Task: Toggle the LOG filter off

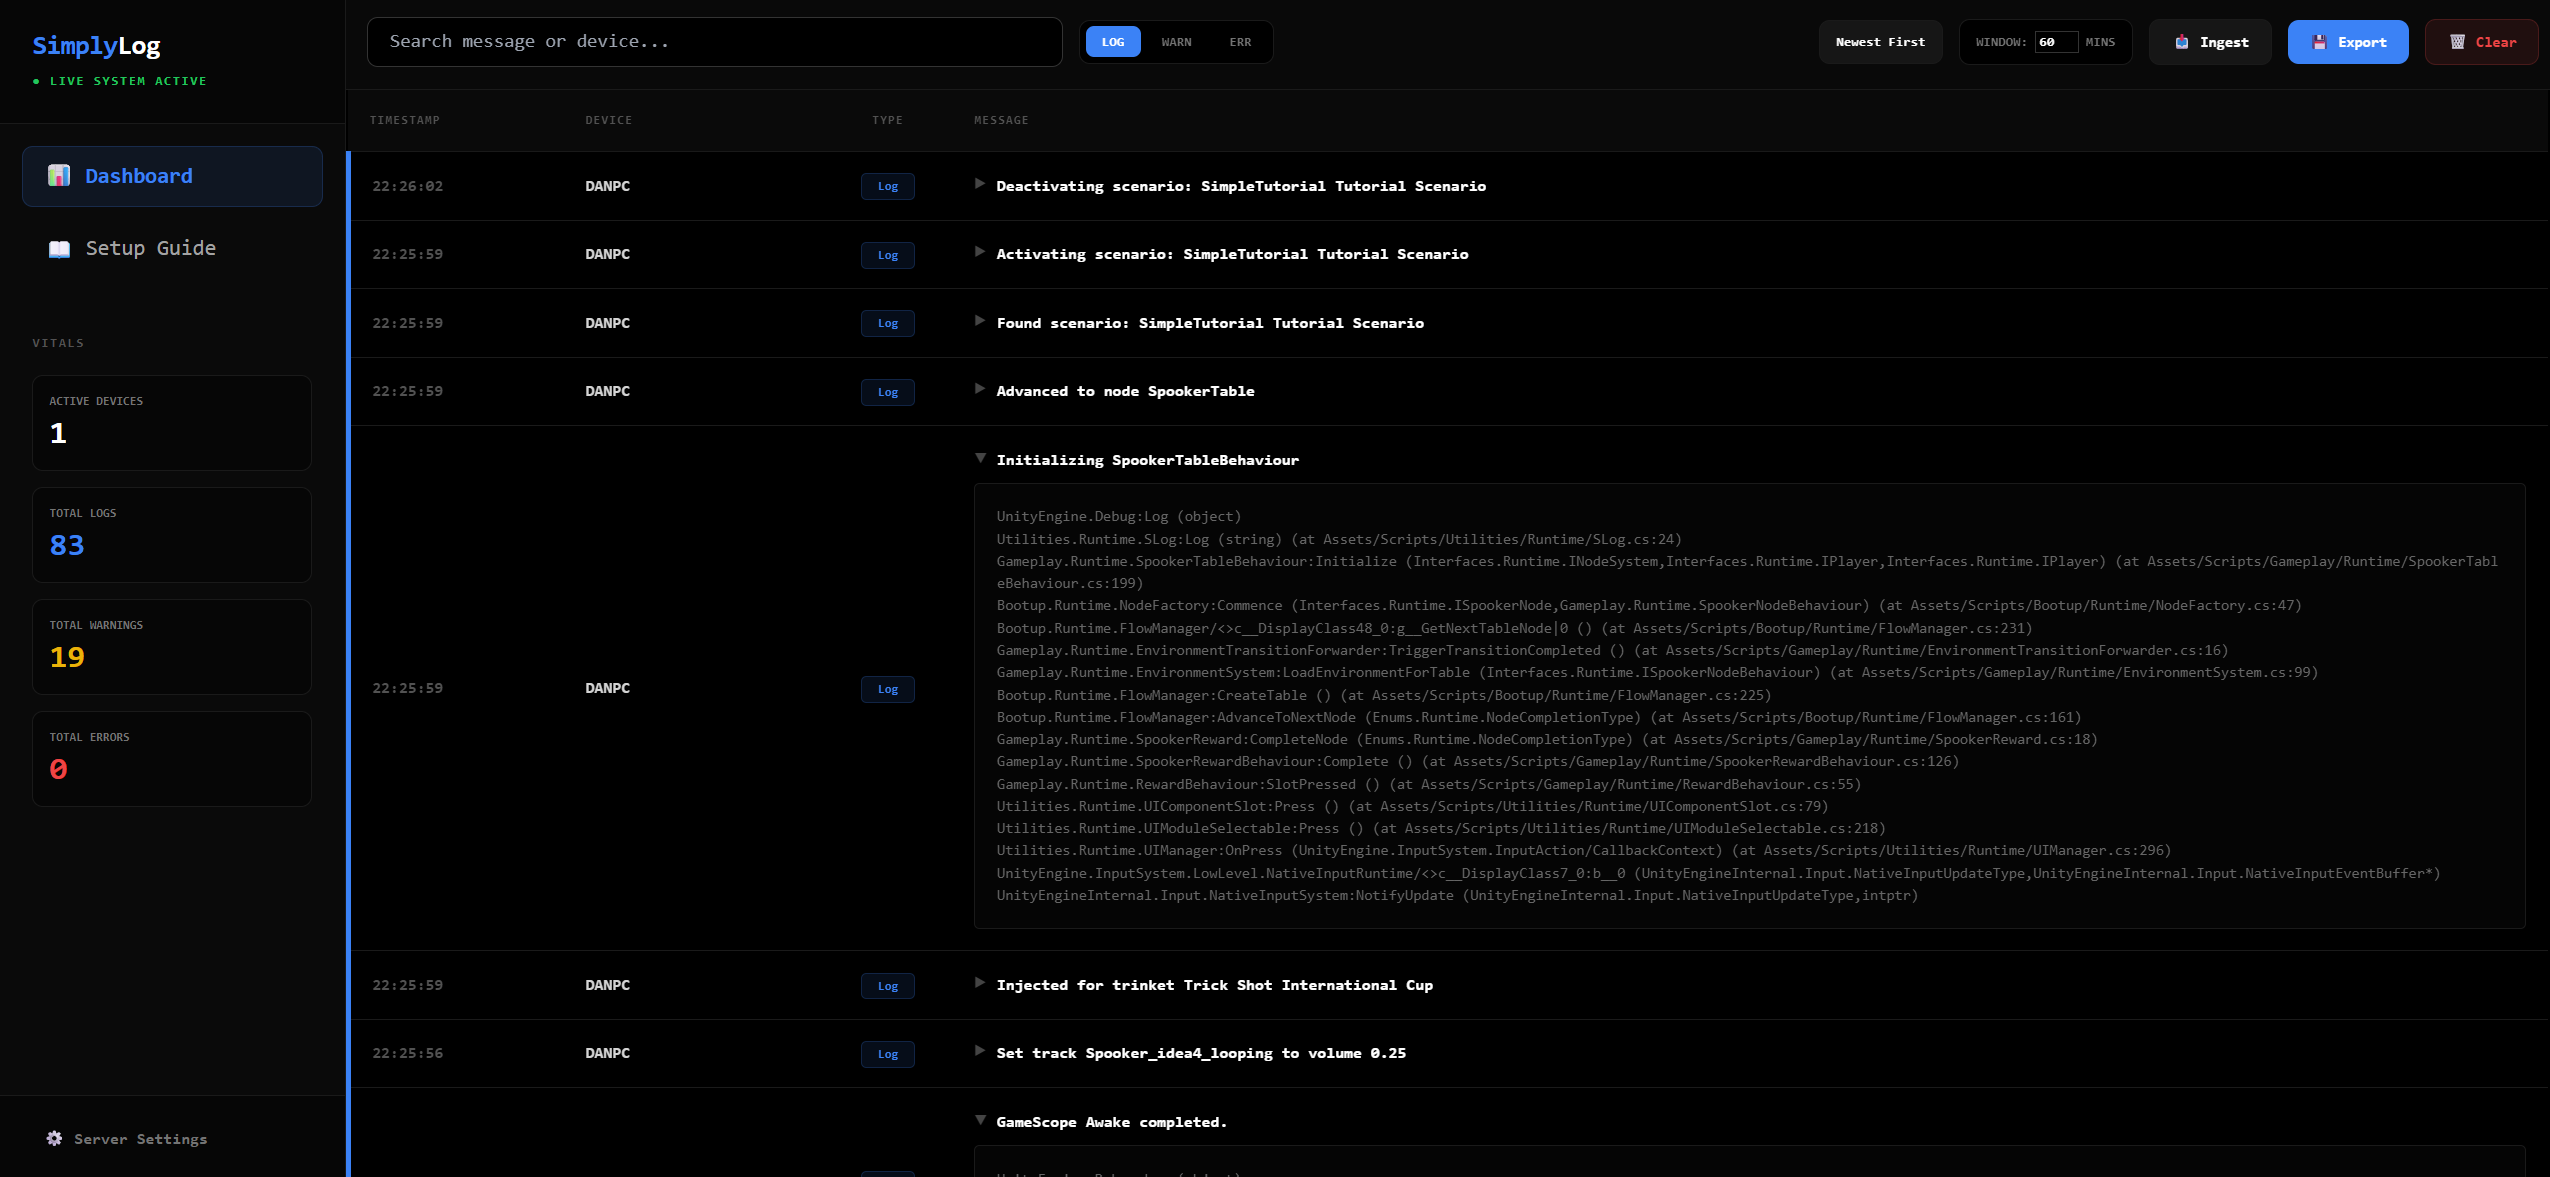Action: coord(1113,41)
